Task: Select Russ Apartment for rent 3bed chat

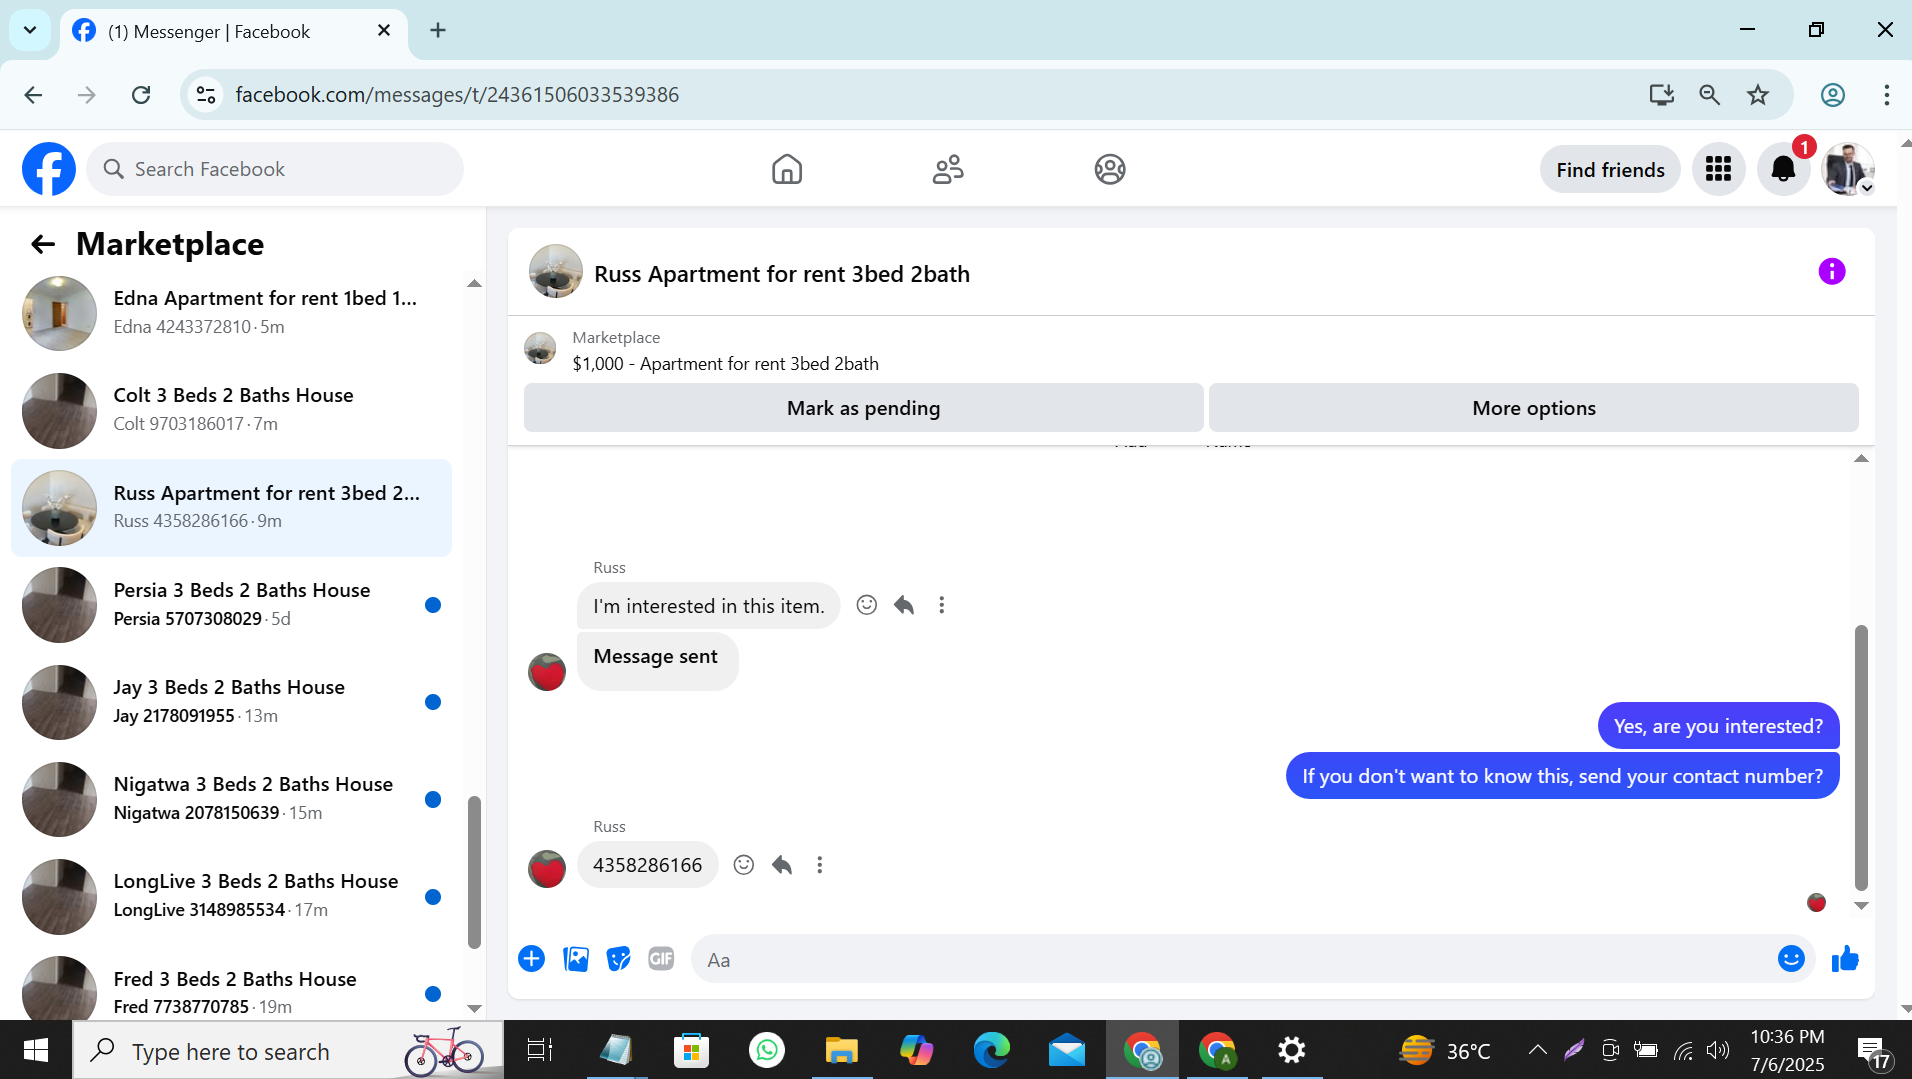Action: coord(232,507)
